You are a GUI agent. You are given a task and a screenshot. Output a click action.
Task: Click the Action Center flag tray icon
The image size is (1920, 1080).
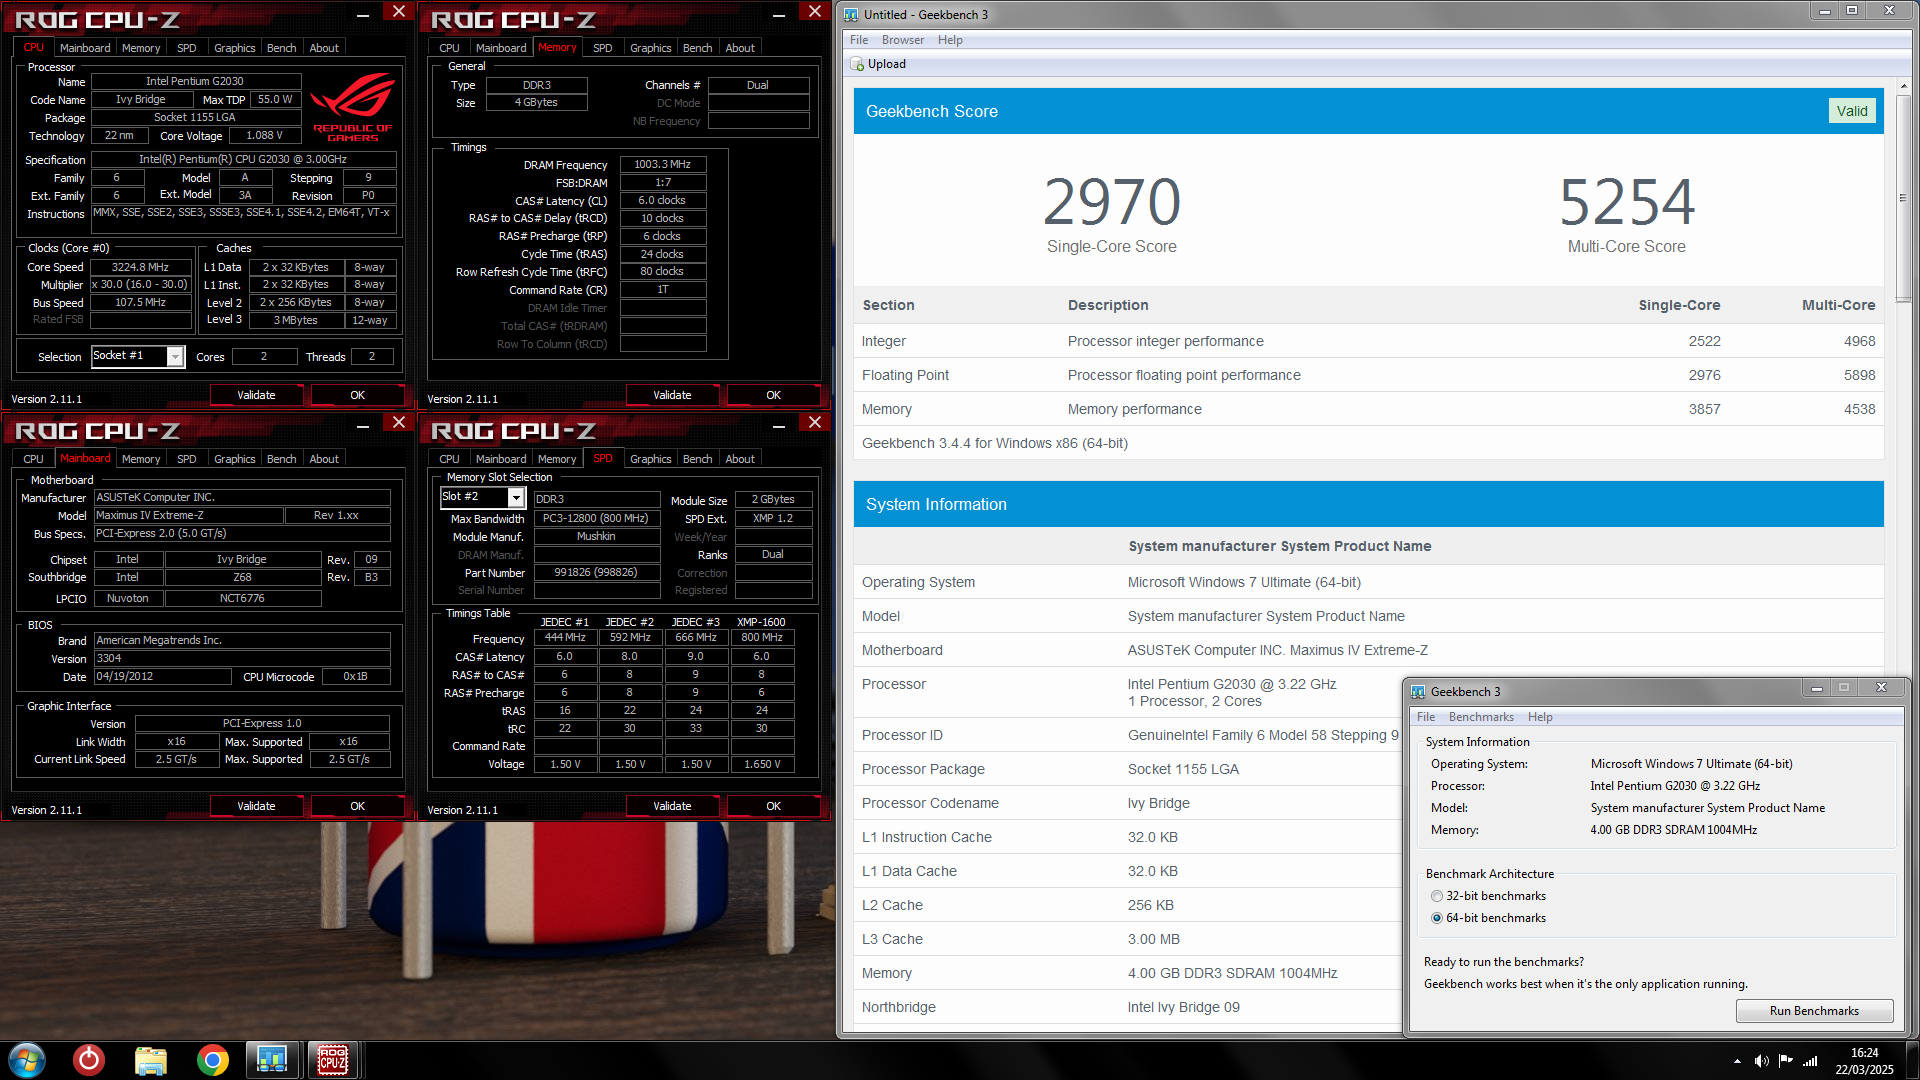pyautogui.click(x=1785, y=1061)
